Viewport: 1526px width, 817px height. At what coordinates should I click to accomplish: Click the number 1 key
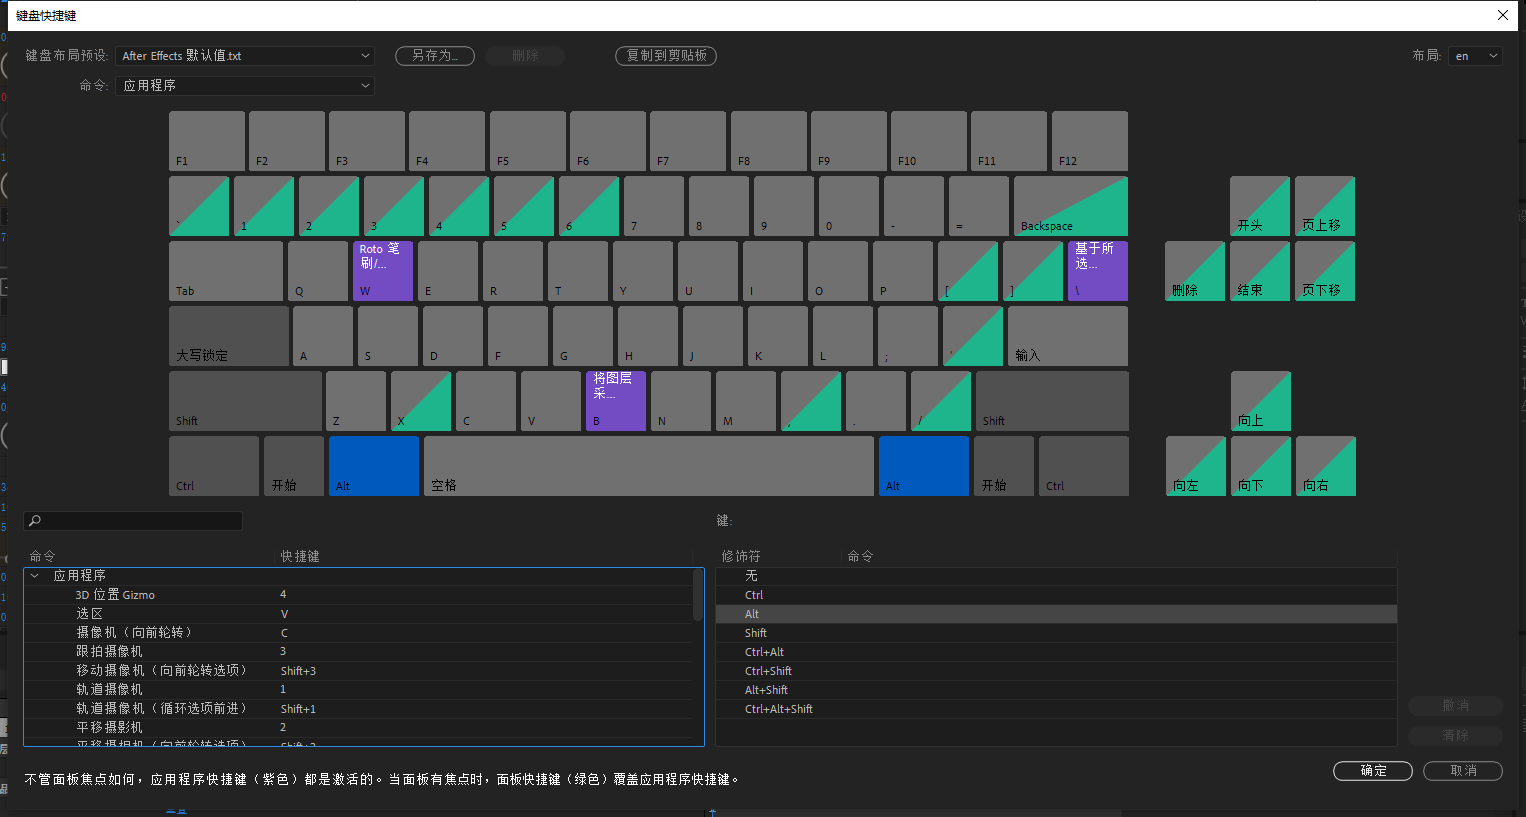264,206
